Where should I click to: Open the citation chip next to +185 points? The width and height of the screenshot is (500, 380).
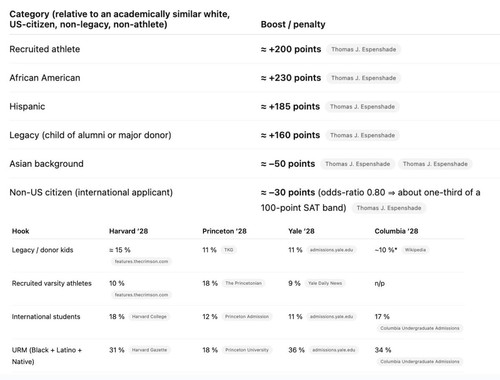click(362, 107)
